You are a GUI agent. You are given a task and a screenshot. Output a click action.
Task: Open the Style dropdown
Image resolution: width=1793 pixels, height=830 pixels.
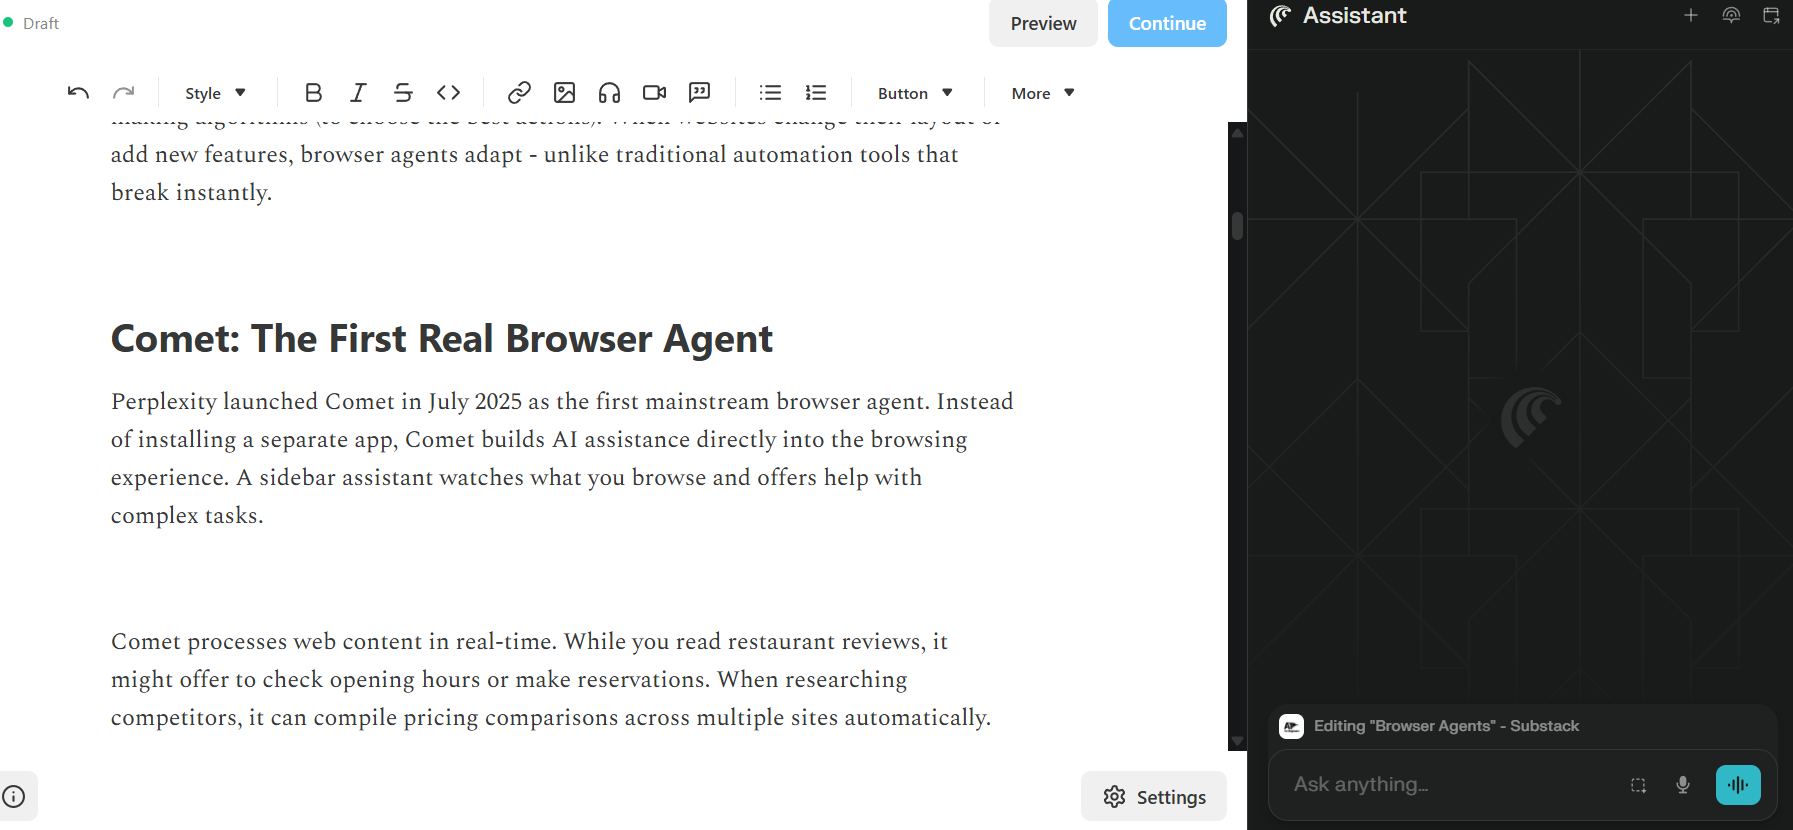tap(215, 93)
